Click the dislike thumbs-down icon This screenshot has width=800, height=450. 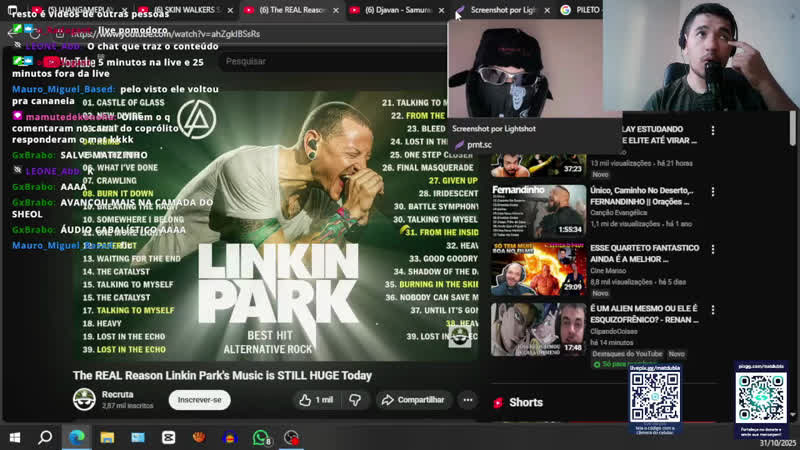[x=354, y=400]
